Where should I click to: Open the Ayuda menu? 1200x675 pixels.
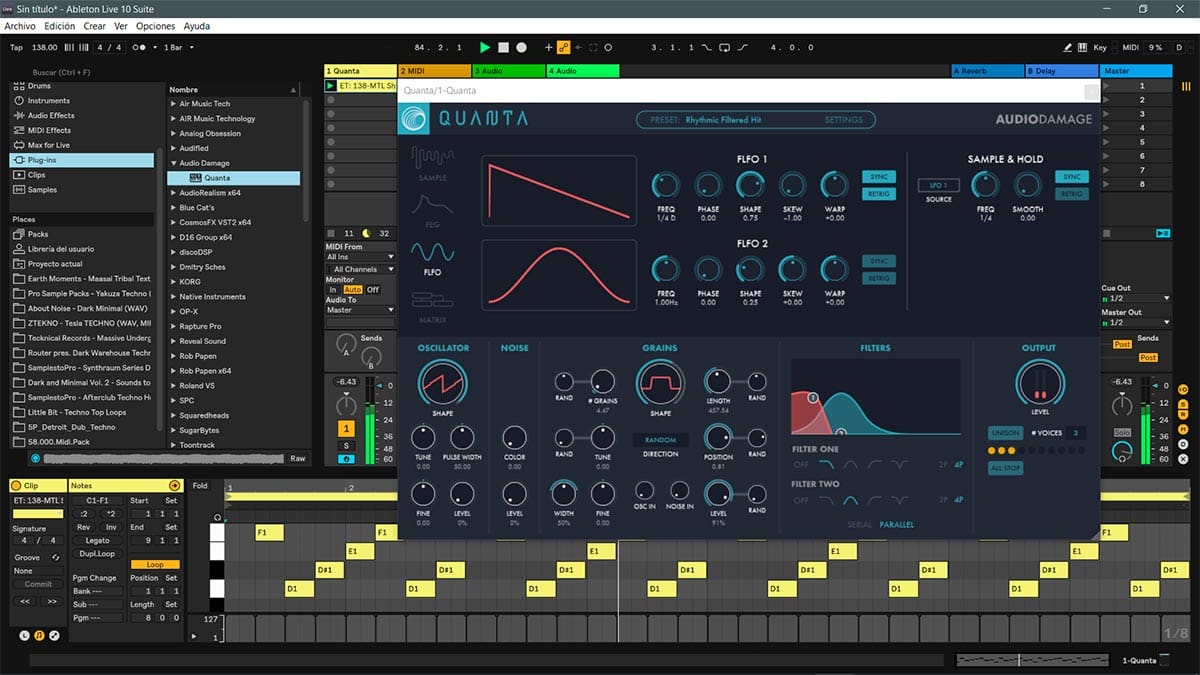tap(197, 26)
